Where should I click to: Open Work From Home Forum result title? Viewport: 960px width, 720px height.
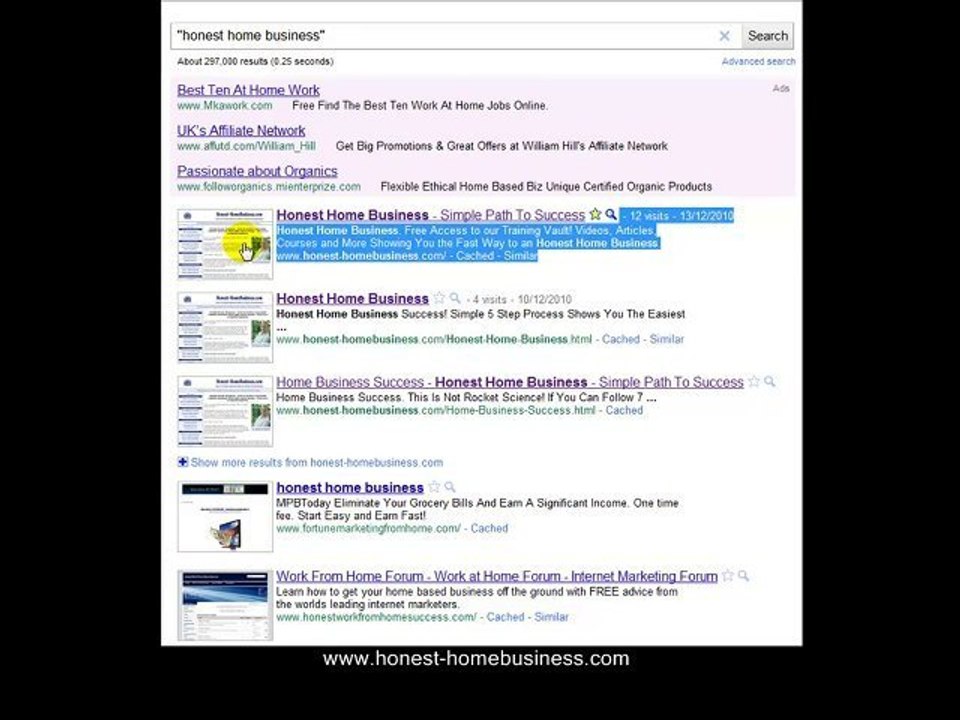497,577
